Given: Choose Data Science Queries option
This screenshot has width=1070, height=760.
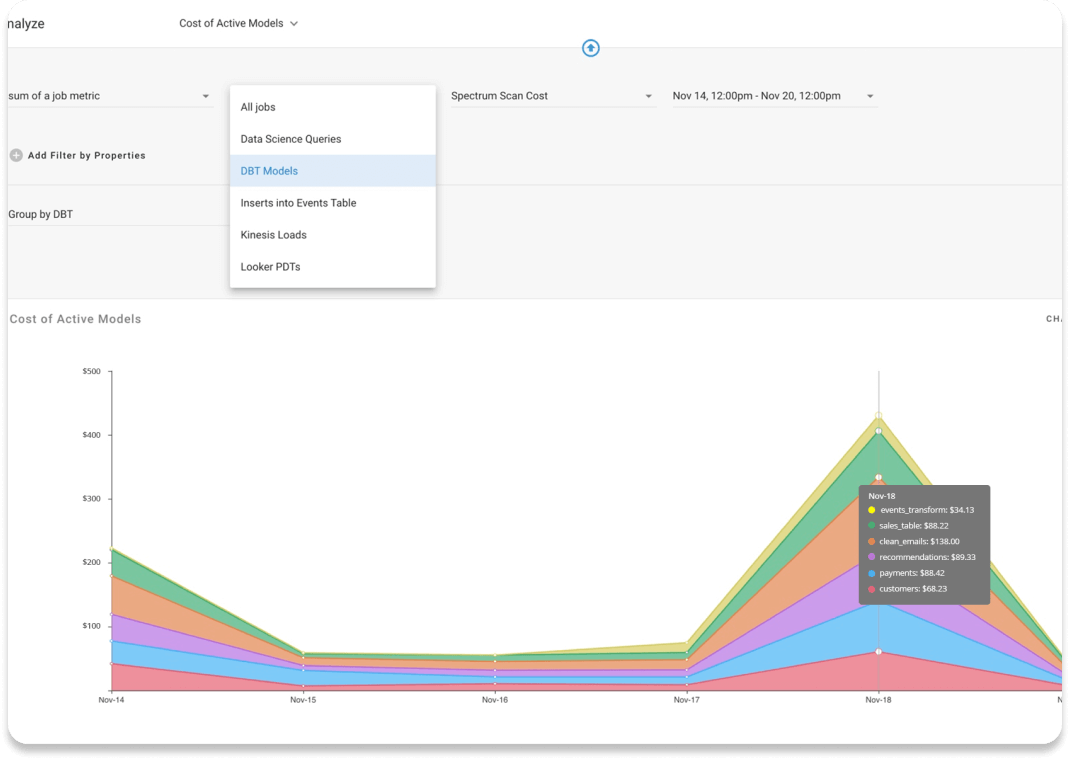Looking at the screenshot, I should (x=291, y=139).
